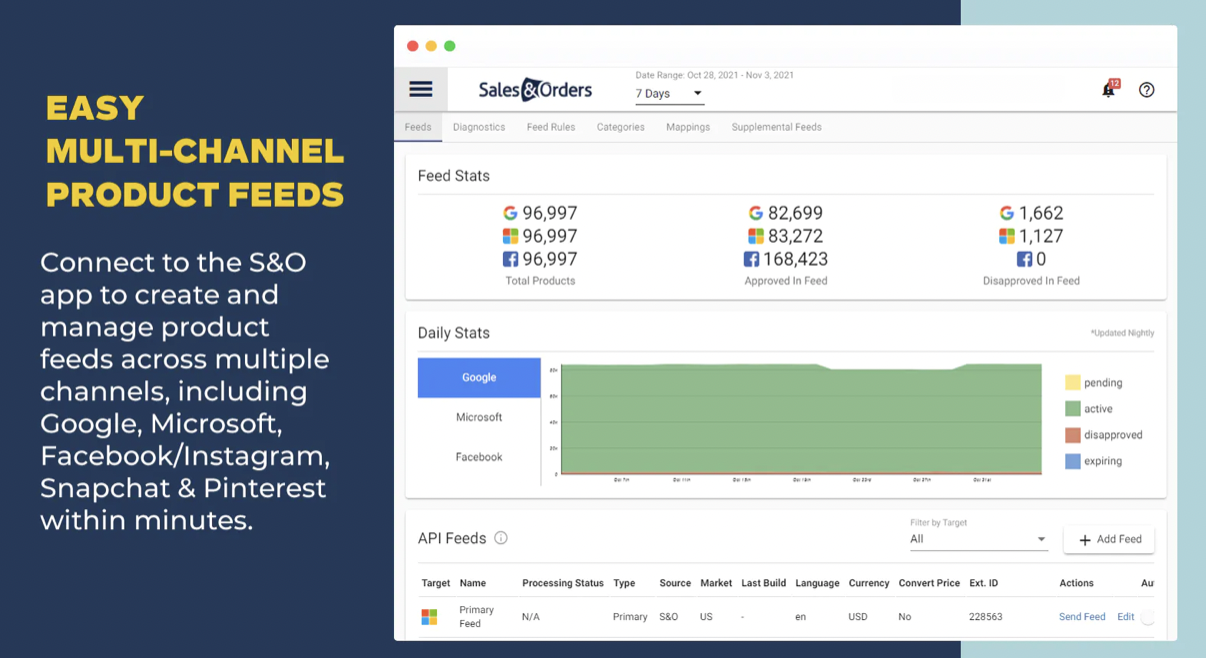
Task: Click the Currency column header
Action: (x=869, y=583)
